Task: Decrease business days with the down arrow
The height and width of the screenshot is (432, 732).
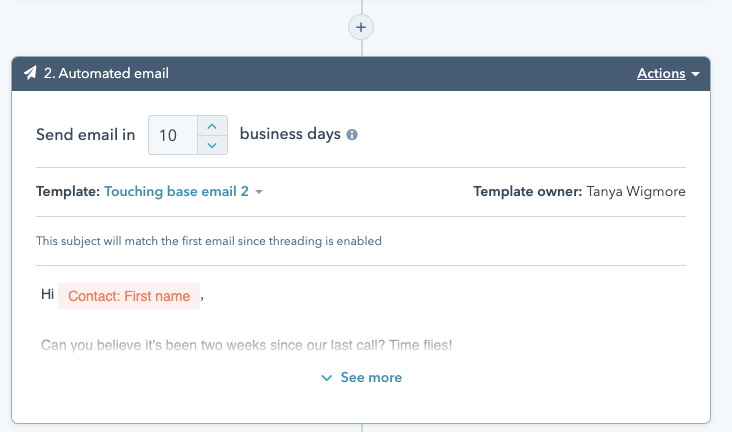Action: (x=212, y=145)
